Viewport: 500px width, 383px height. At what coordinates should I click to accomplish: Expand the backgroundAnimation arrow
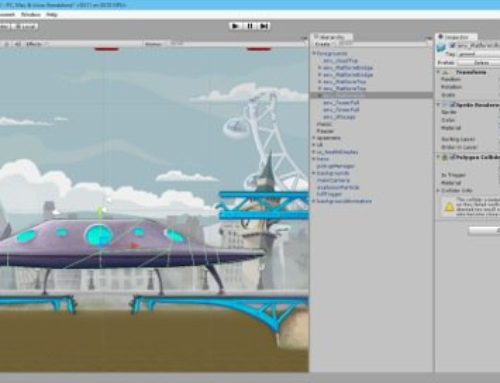(x=314, y=201)
